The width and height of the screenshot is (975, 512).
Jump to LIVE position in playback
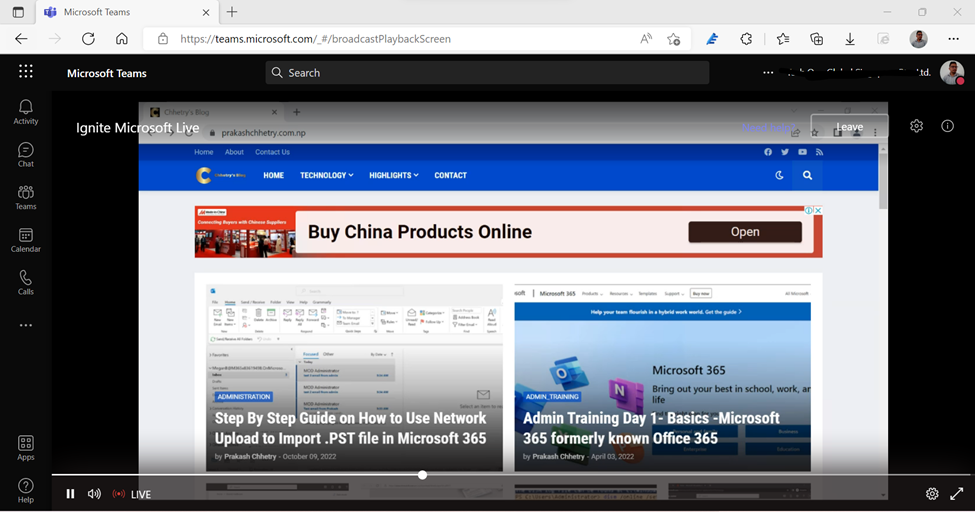(132, 495)
